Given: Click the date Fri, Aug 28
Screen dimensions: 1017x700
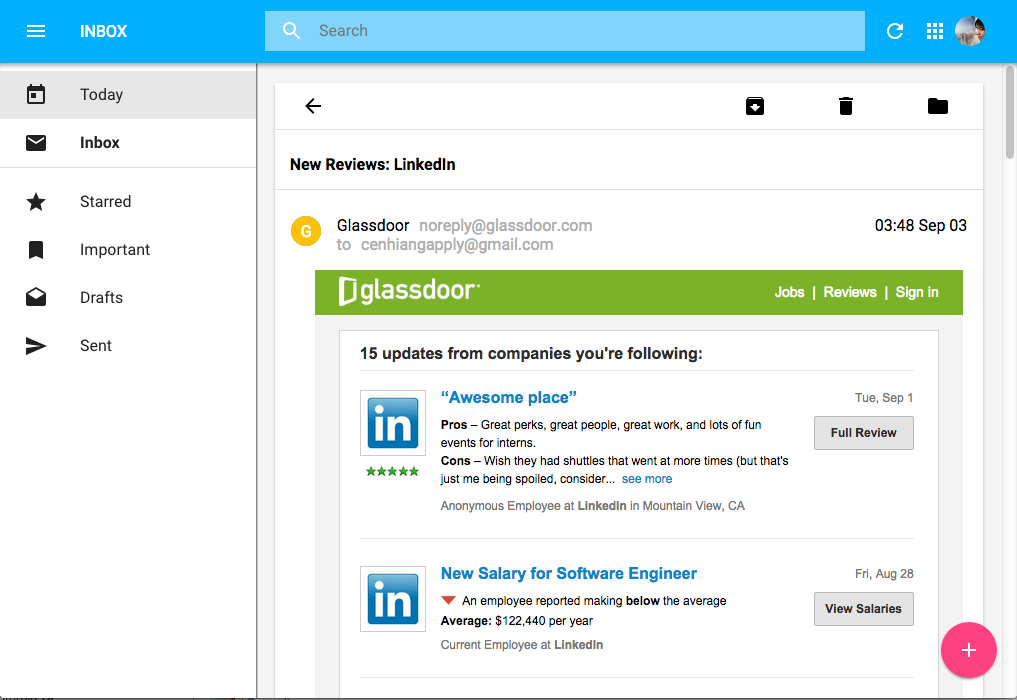Looking at the screenshot, I should (883, 573).
